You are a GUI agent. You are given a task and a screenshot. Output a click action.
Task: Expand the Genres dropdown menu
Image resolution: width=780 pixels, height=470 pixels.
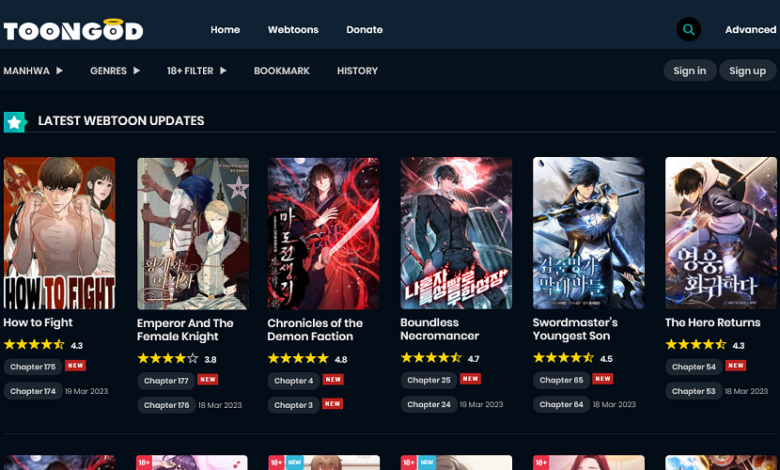115,71
